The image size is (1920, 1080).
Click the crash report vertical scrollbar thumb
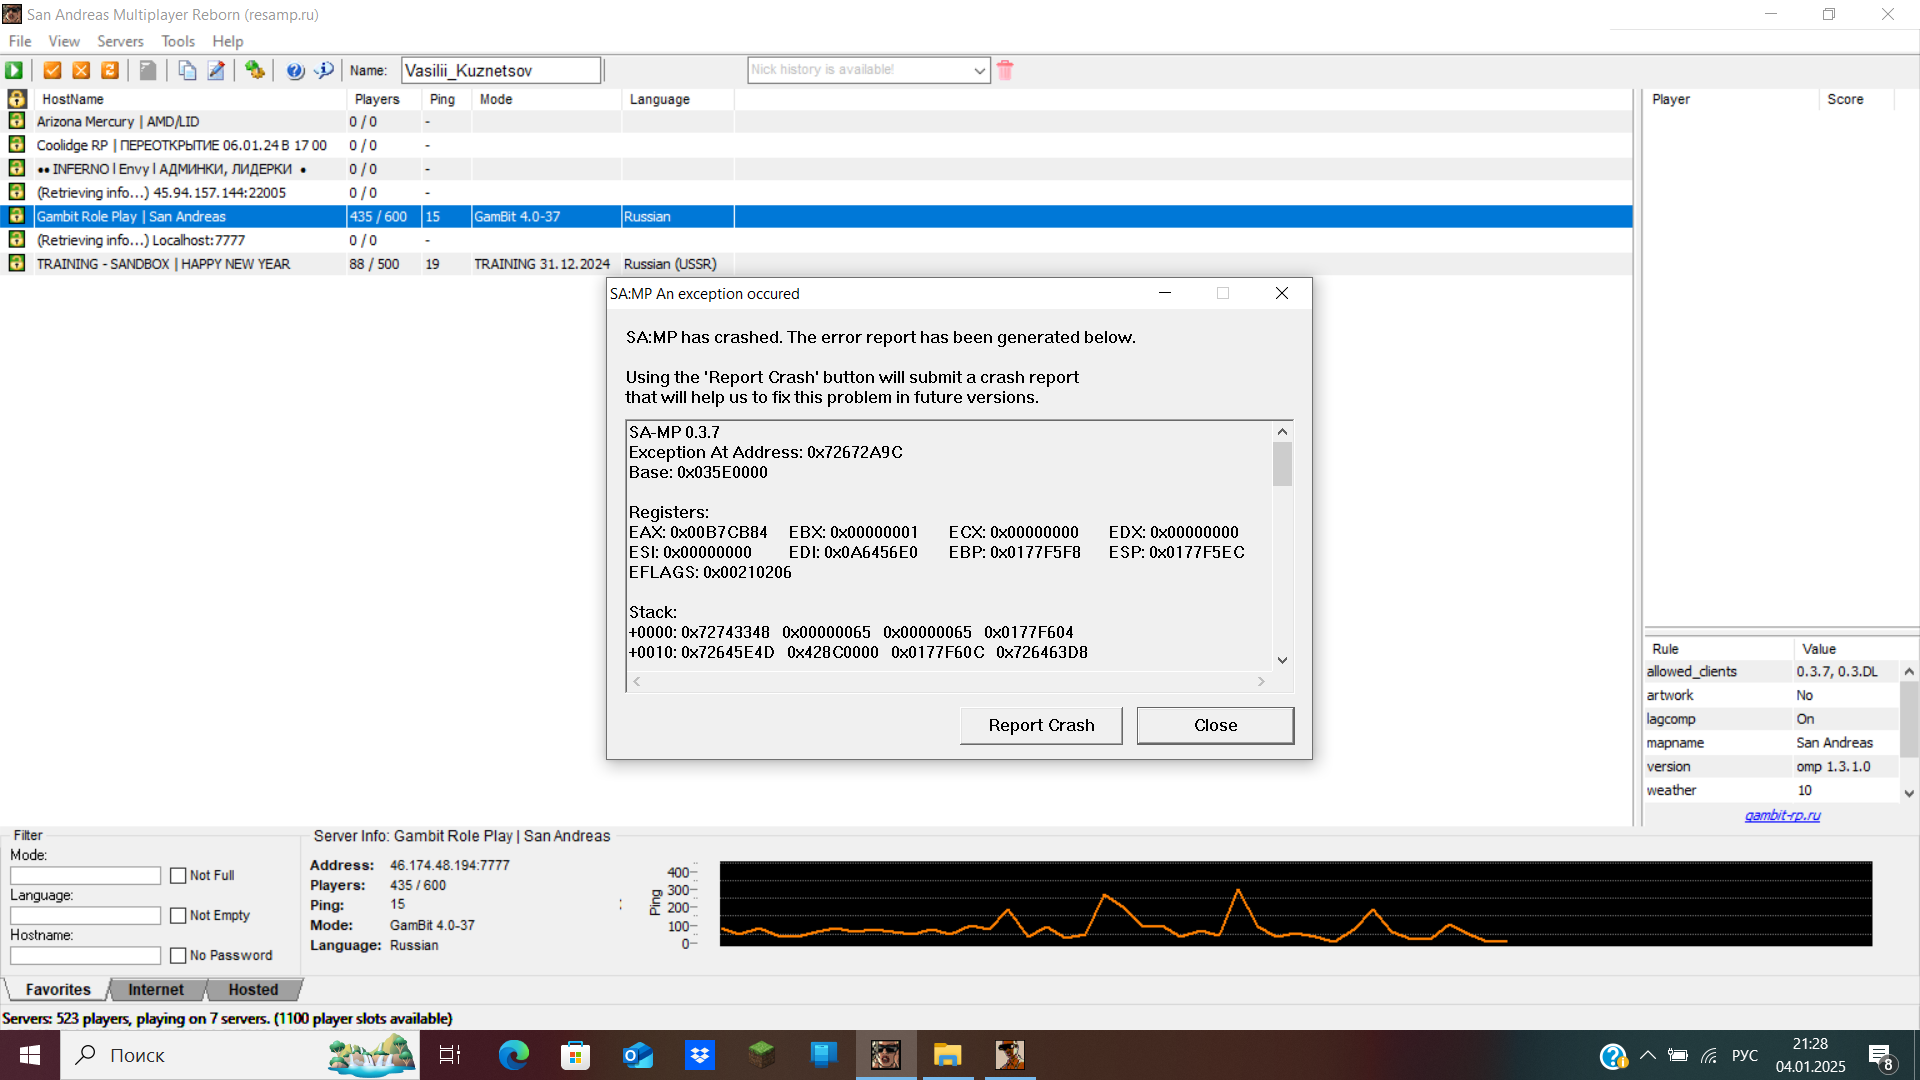(x=1282, y=464)
